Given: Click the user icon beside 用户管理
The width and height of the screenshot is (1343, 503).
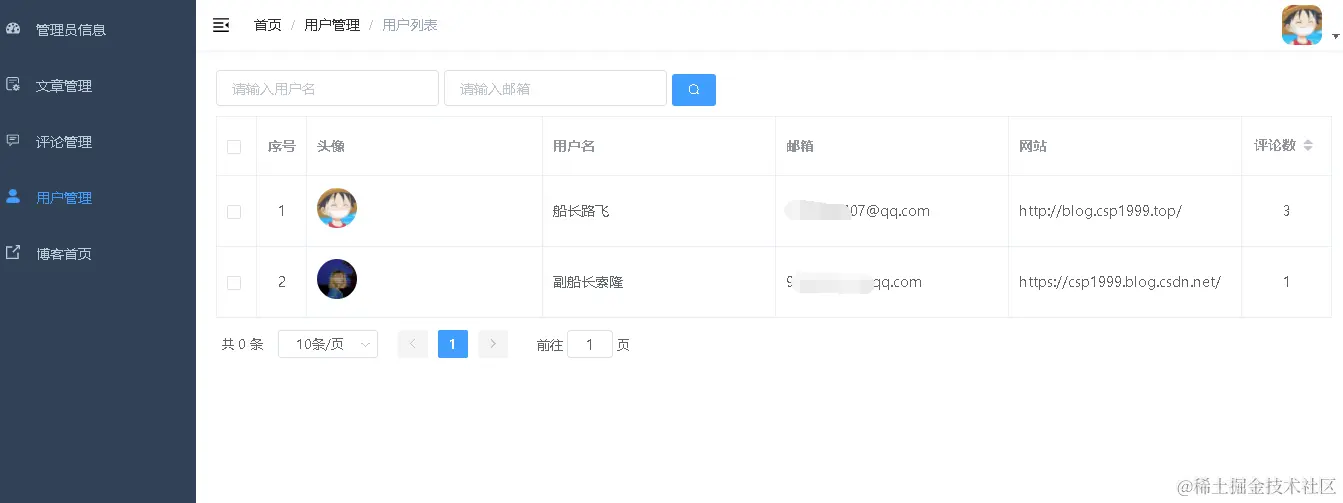Looking at the screenshot, I should [x=13, y=197].
